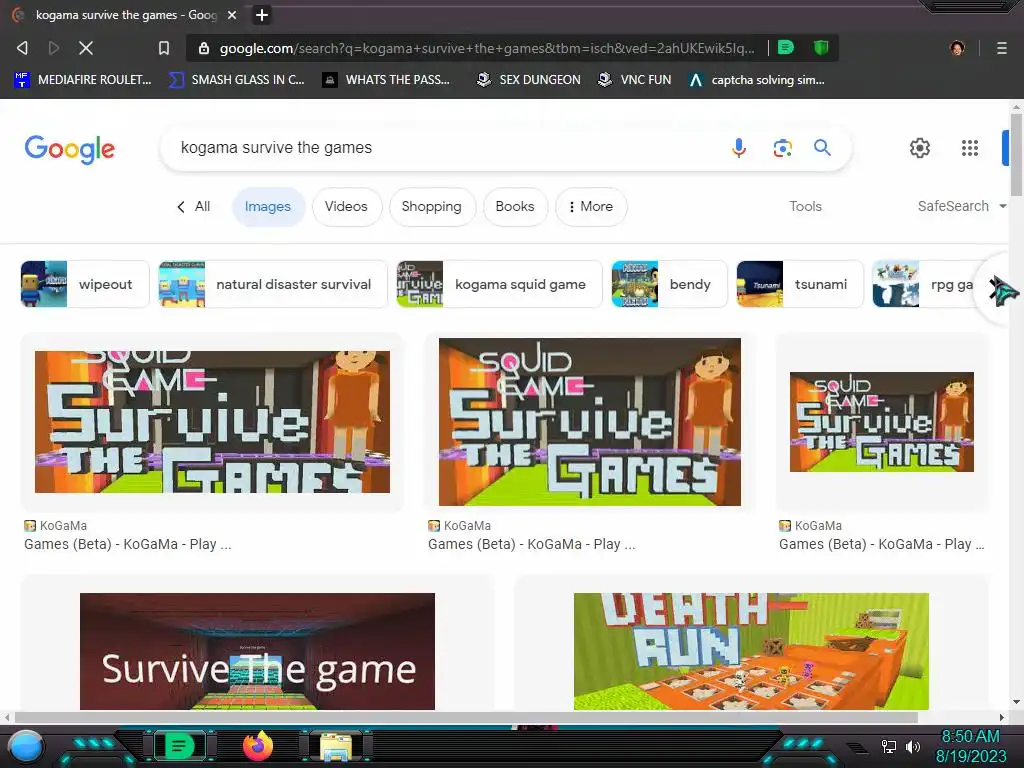The image size is (1024, 768).
Task: Open middle Games (Beta) - KoGaMa - Play link
Action: click(x=532, y=544)
